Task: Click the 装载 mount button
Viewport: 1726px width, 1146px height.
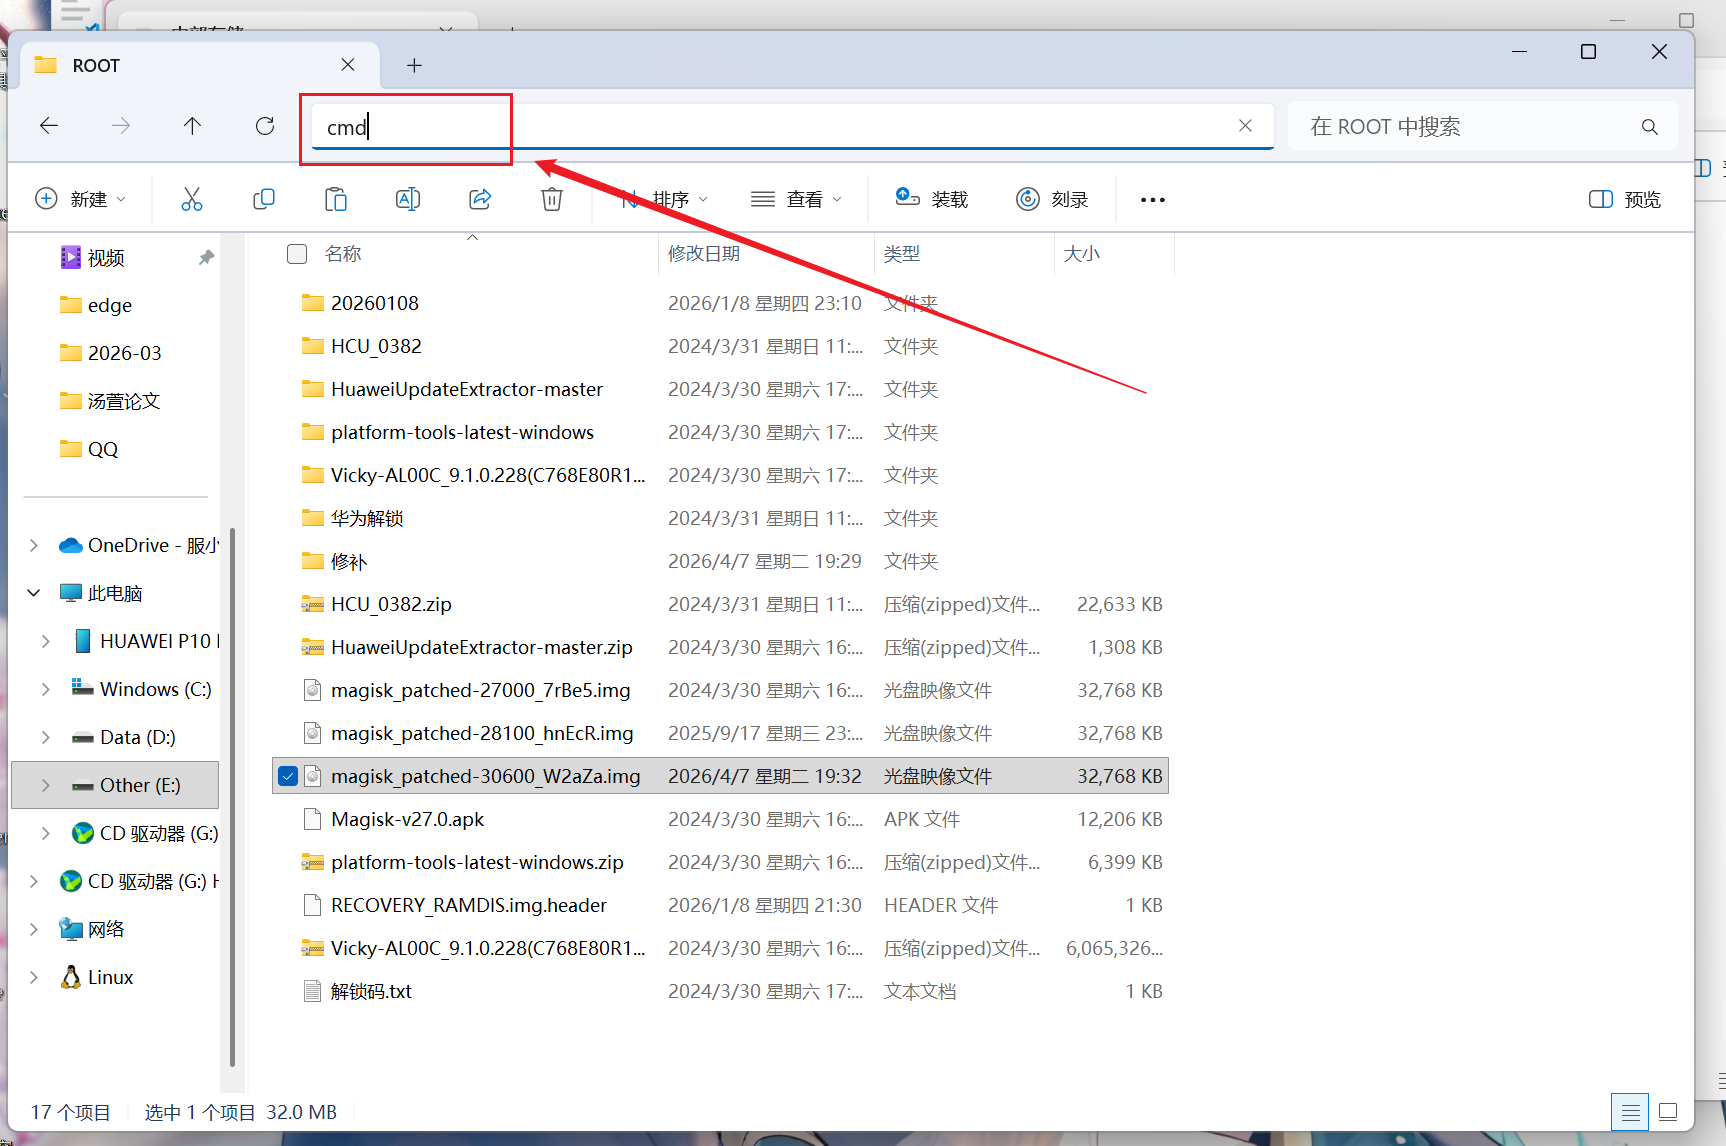Action: (931, 199)
